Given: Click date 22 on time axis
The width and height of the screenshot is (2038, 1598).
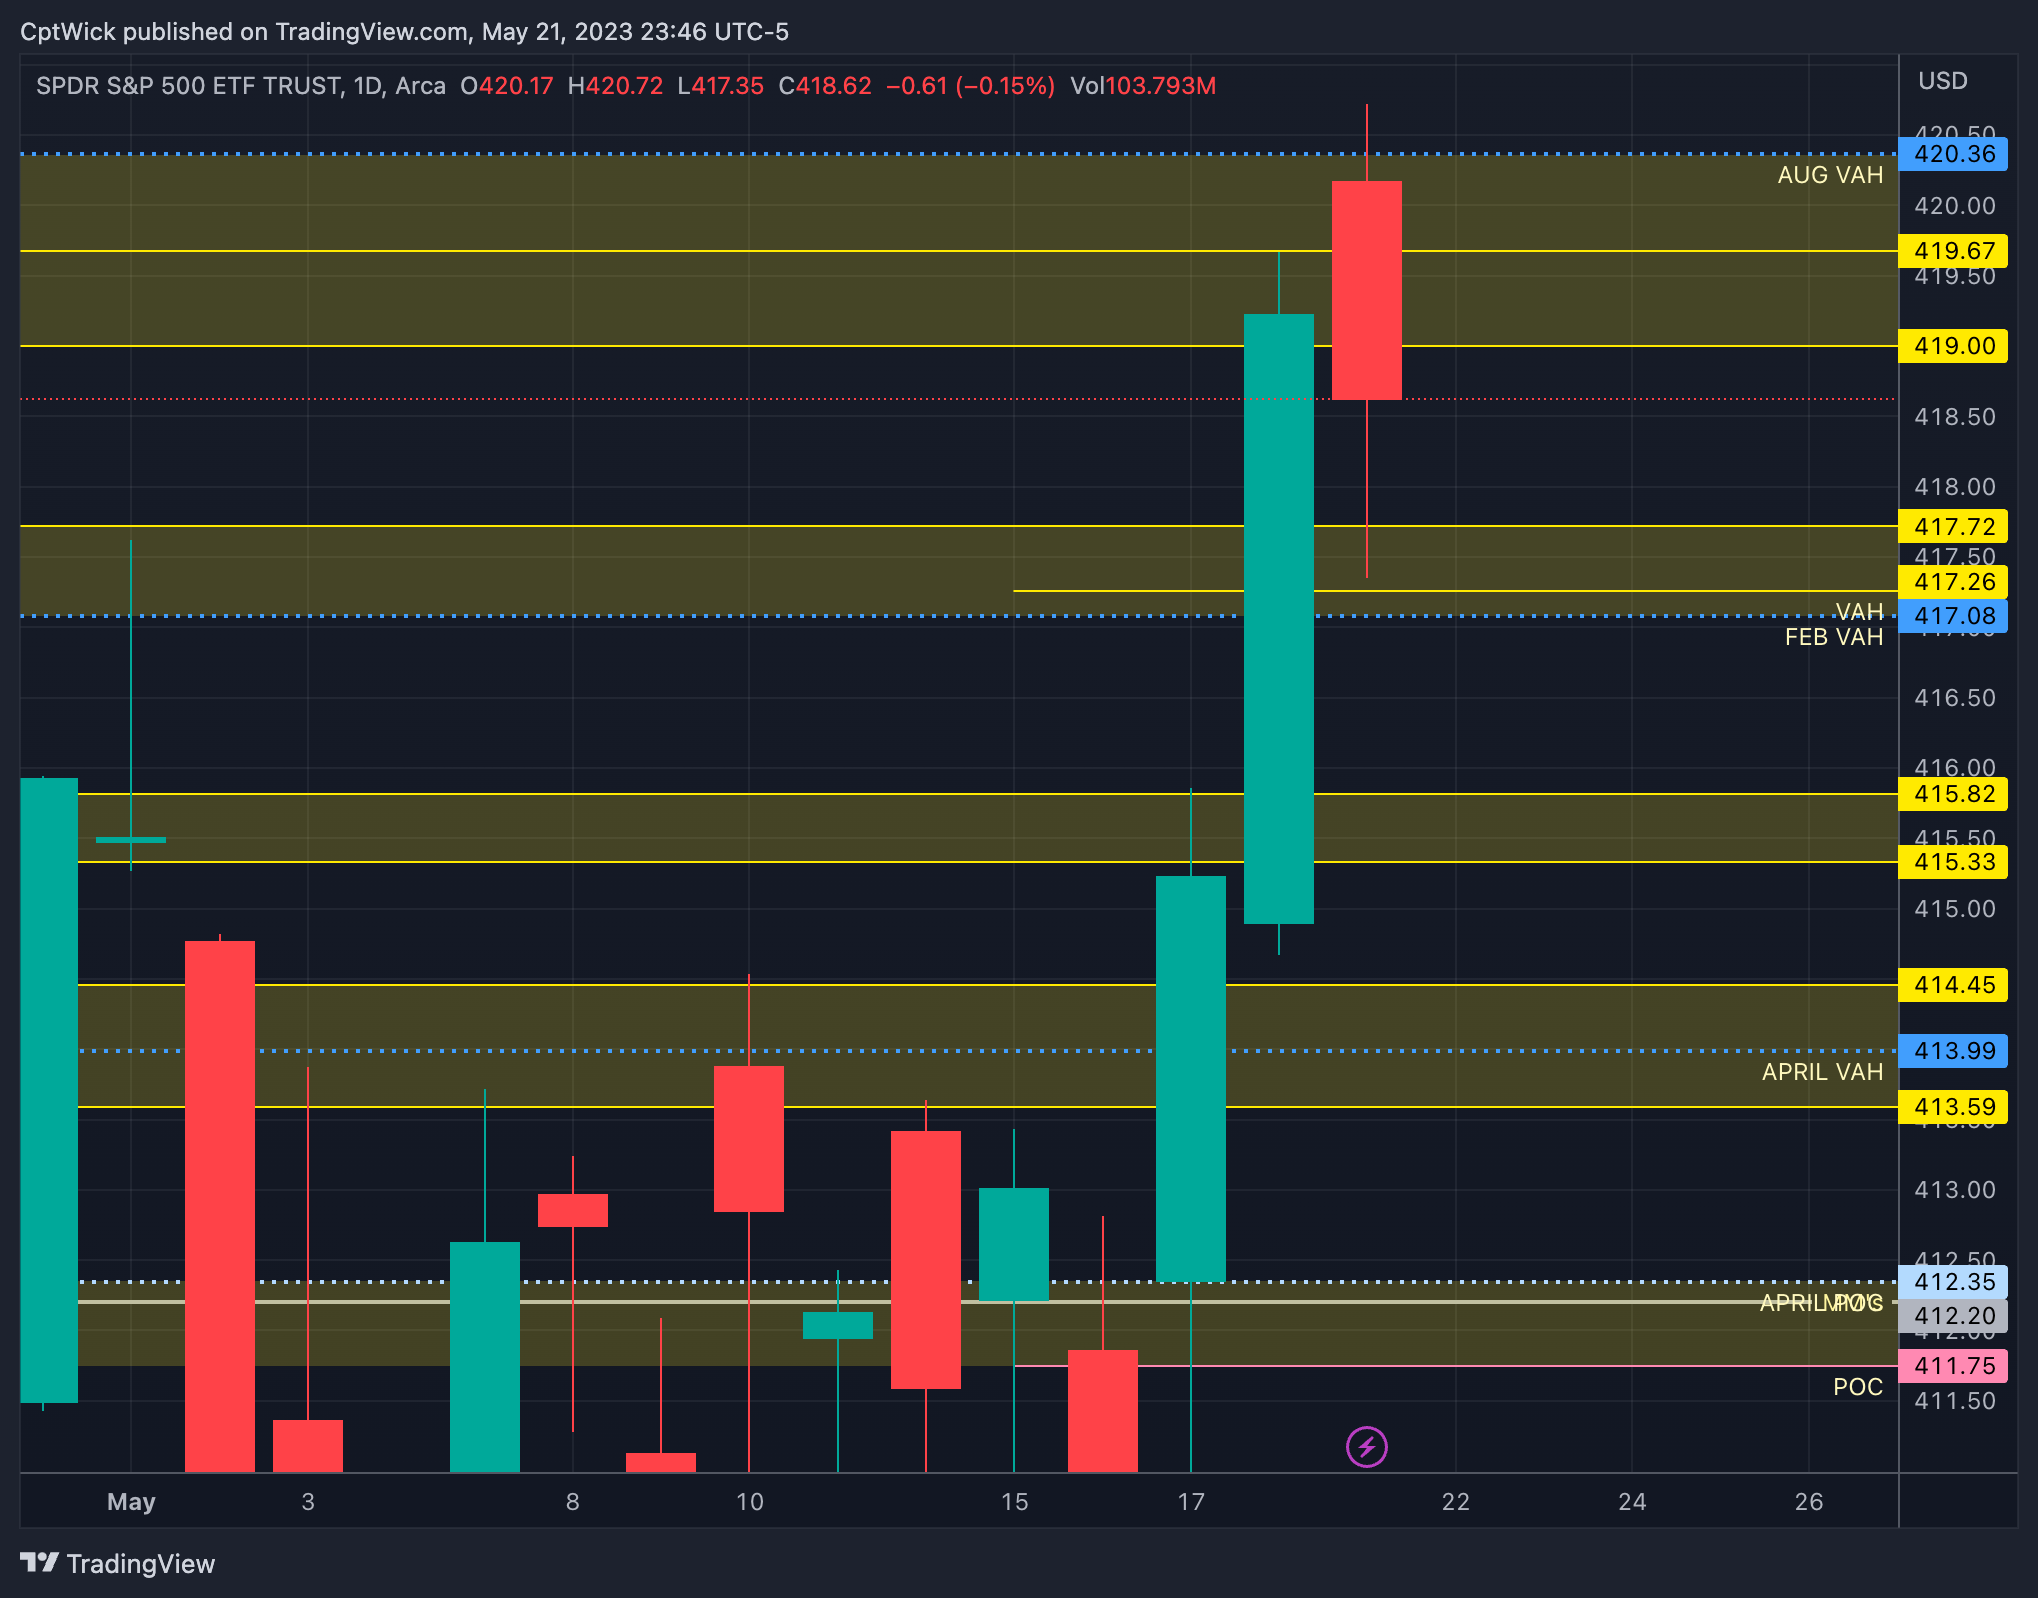Looking at the screenshot, I should pyautogui.click(x=1456, y=1502).
